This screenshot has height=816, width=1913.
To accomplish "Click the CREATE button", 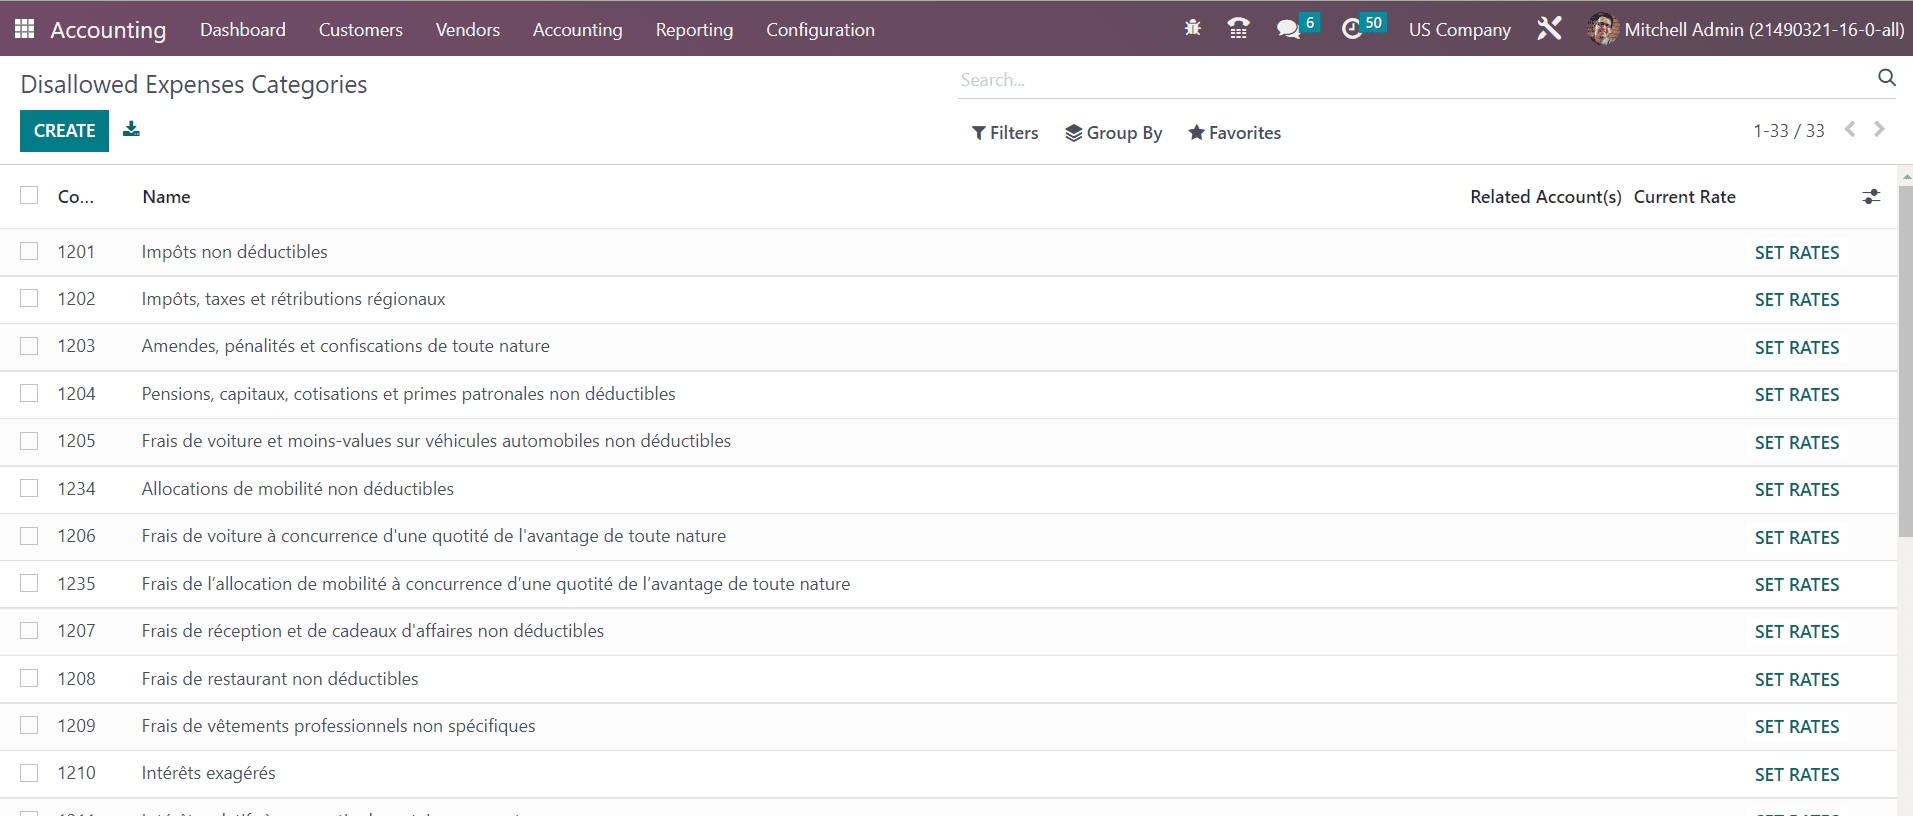I will (64, 131).
